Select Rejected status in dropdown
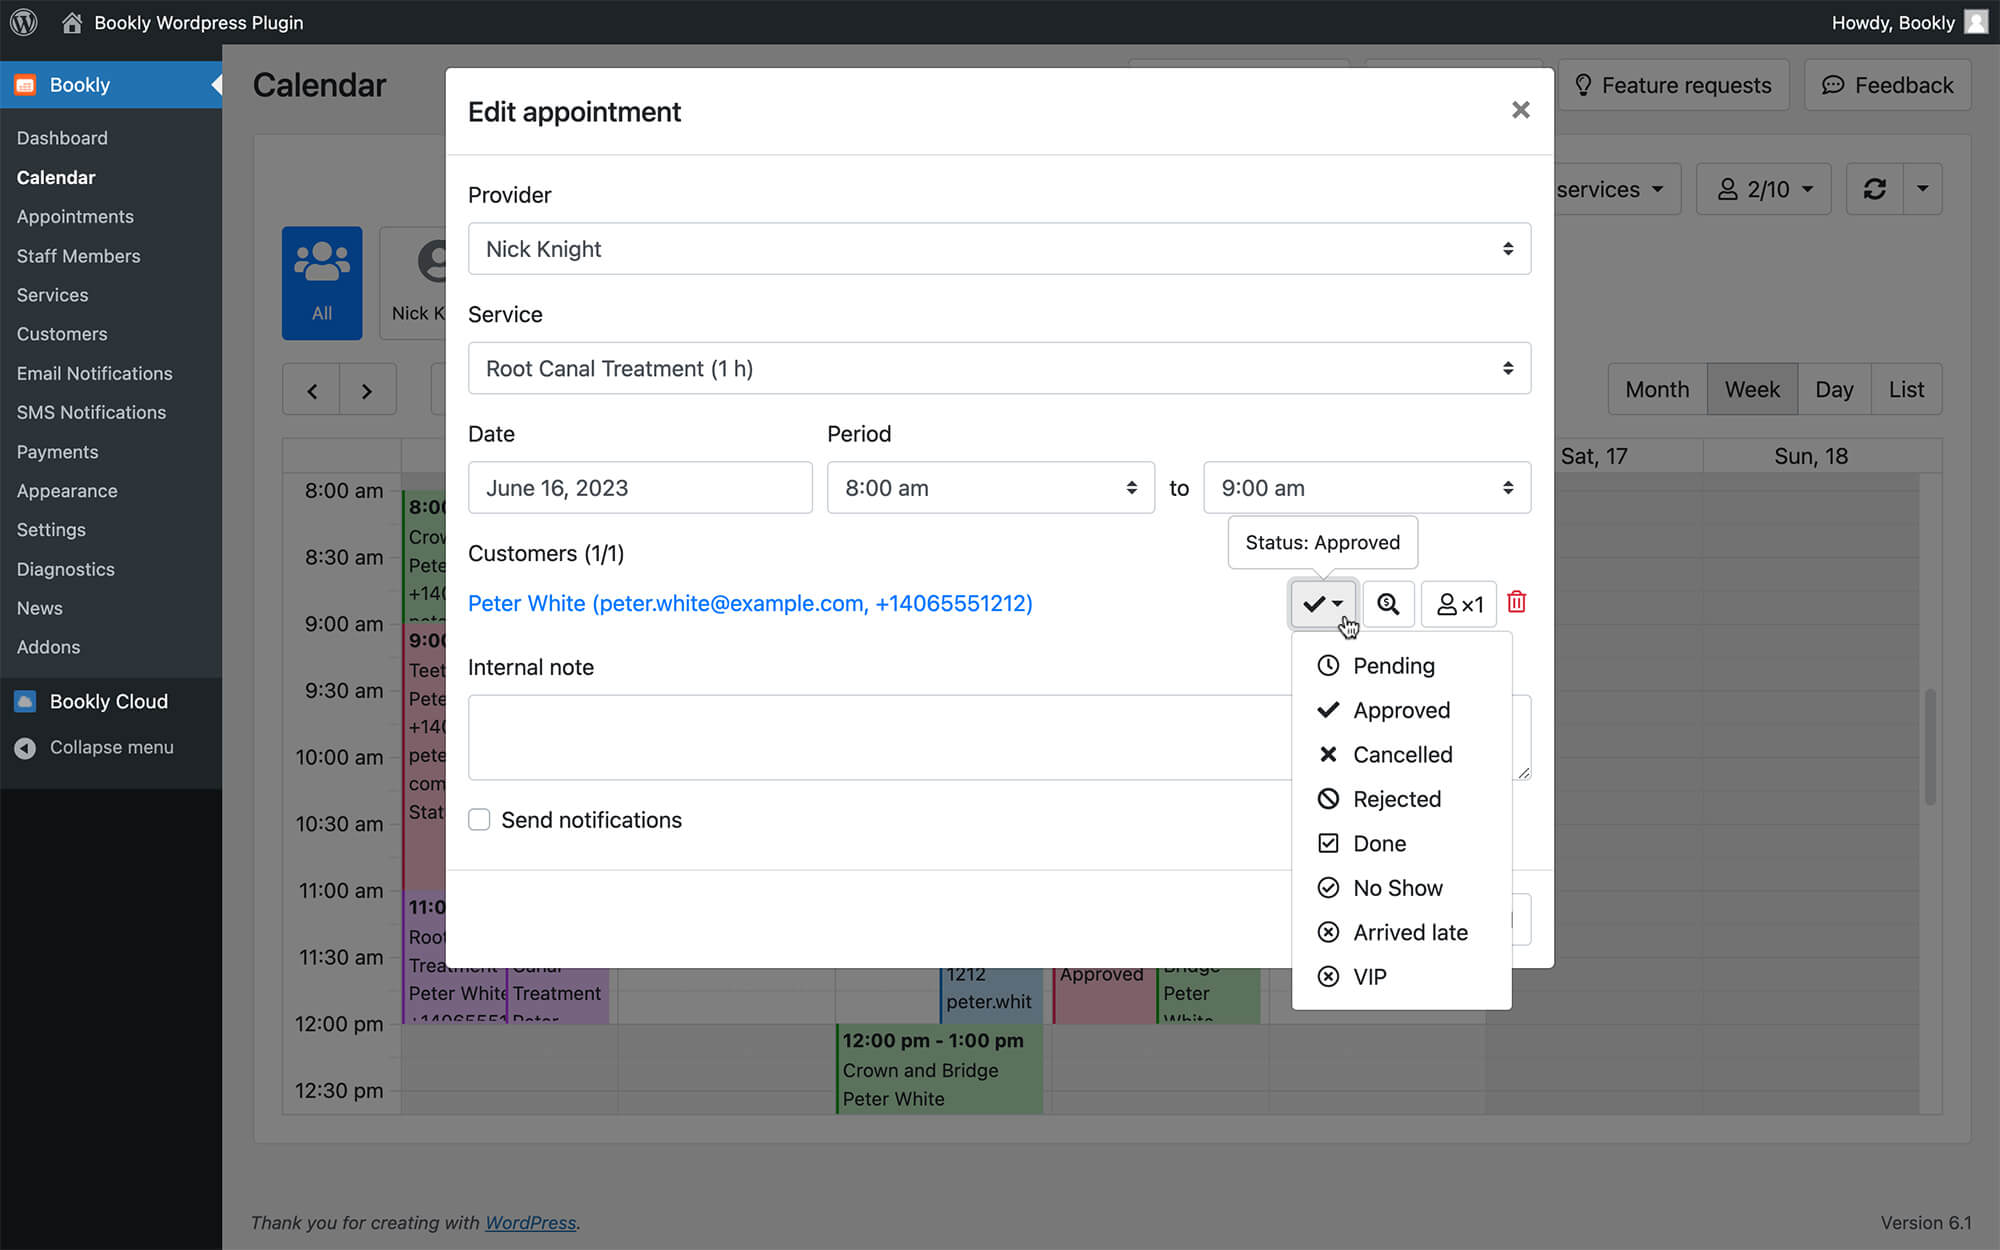 point(1401,799)
